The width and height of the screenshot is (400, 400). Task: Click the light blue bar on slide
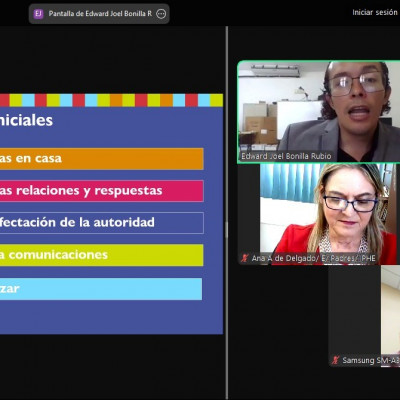101,289
